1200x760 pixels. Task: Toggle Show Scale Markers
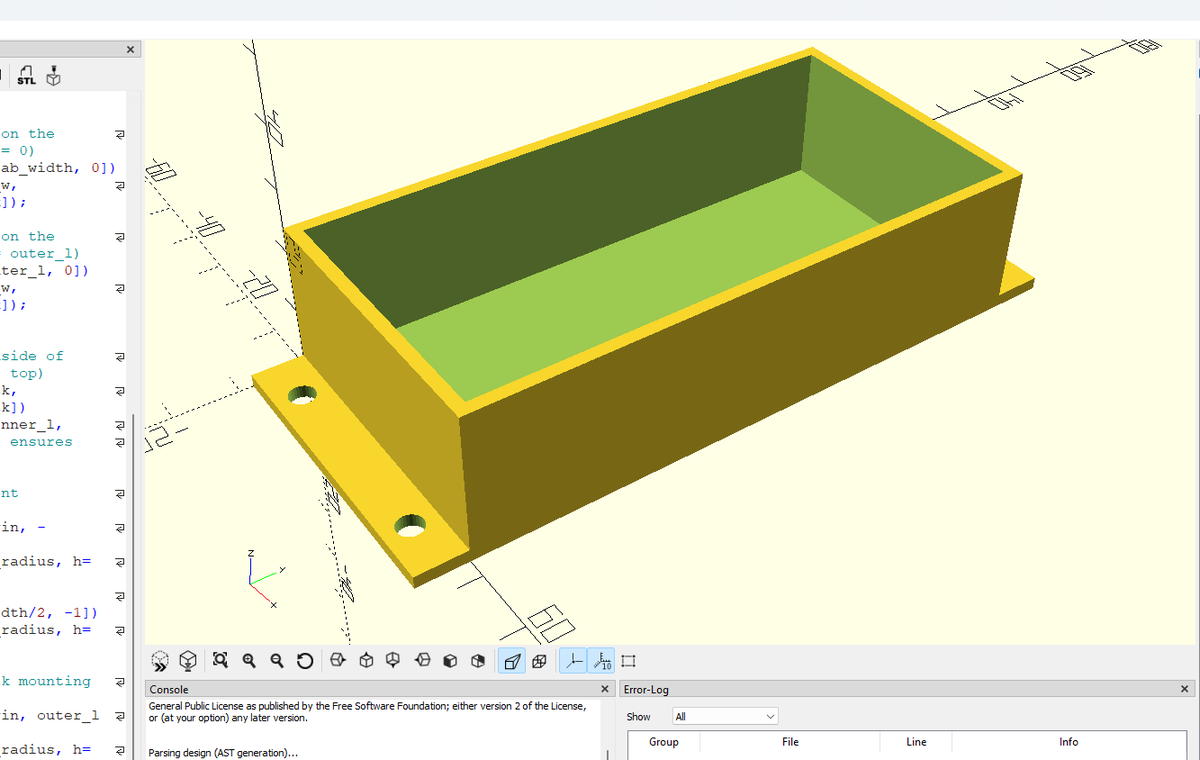(x=601, y=660)
